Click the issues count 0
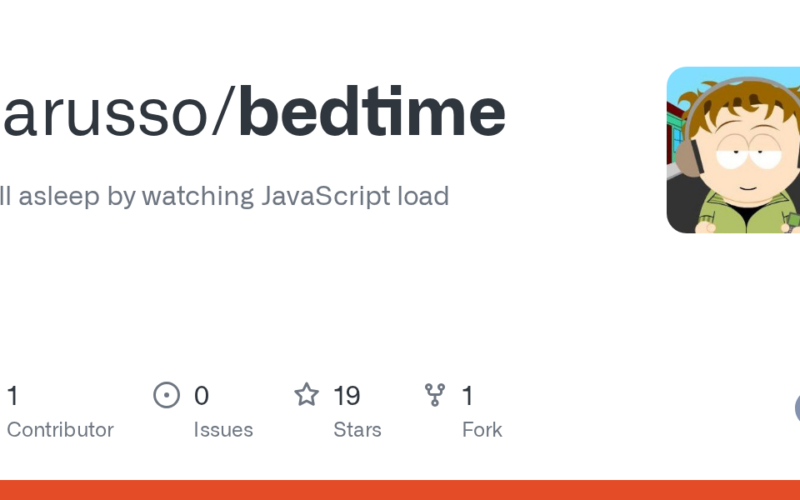Viewport: 800px width, 500px height. point(201,396)
